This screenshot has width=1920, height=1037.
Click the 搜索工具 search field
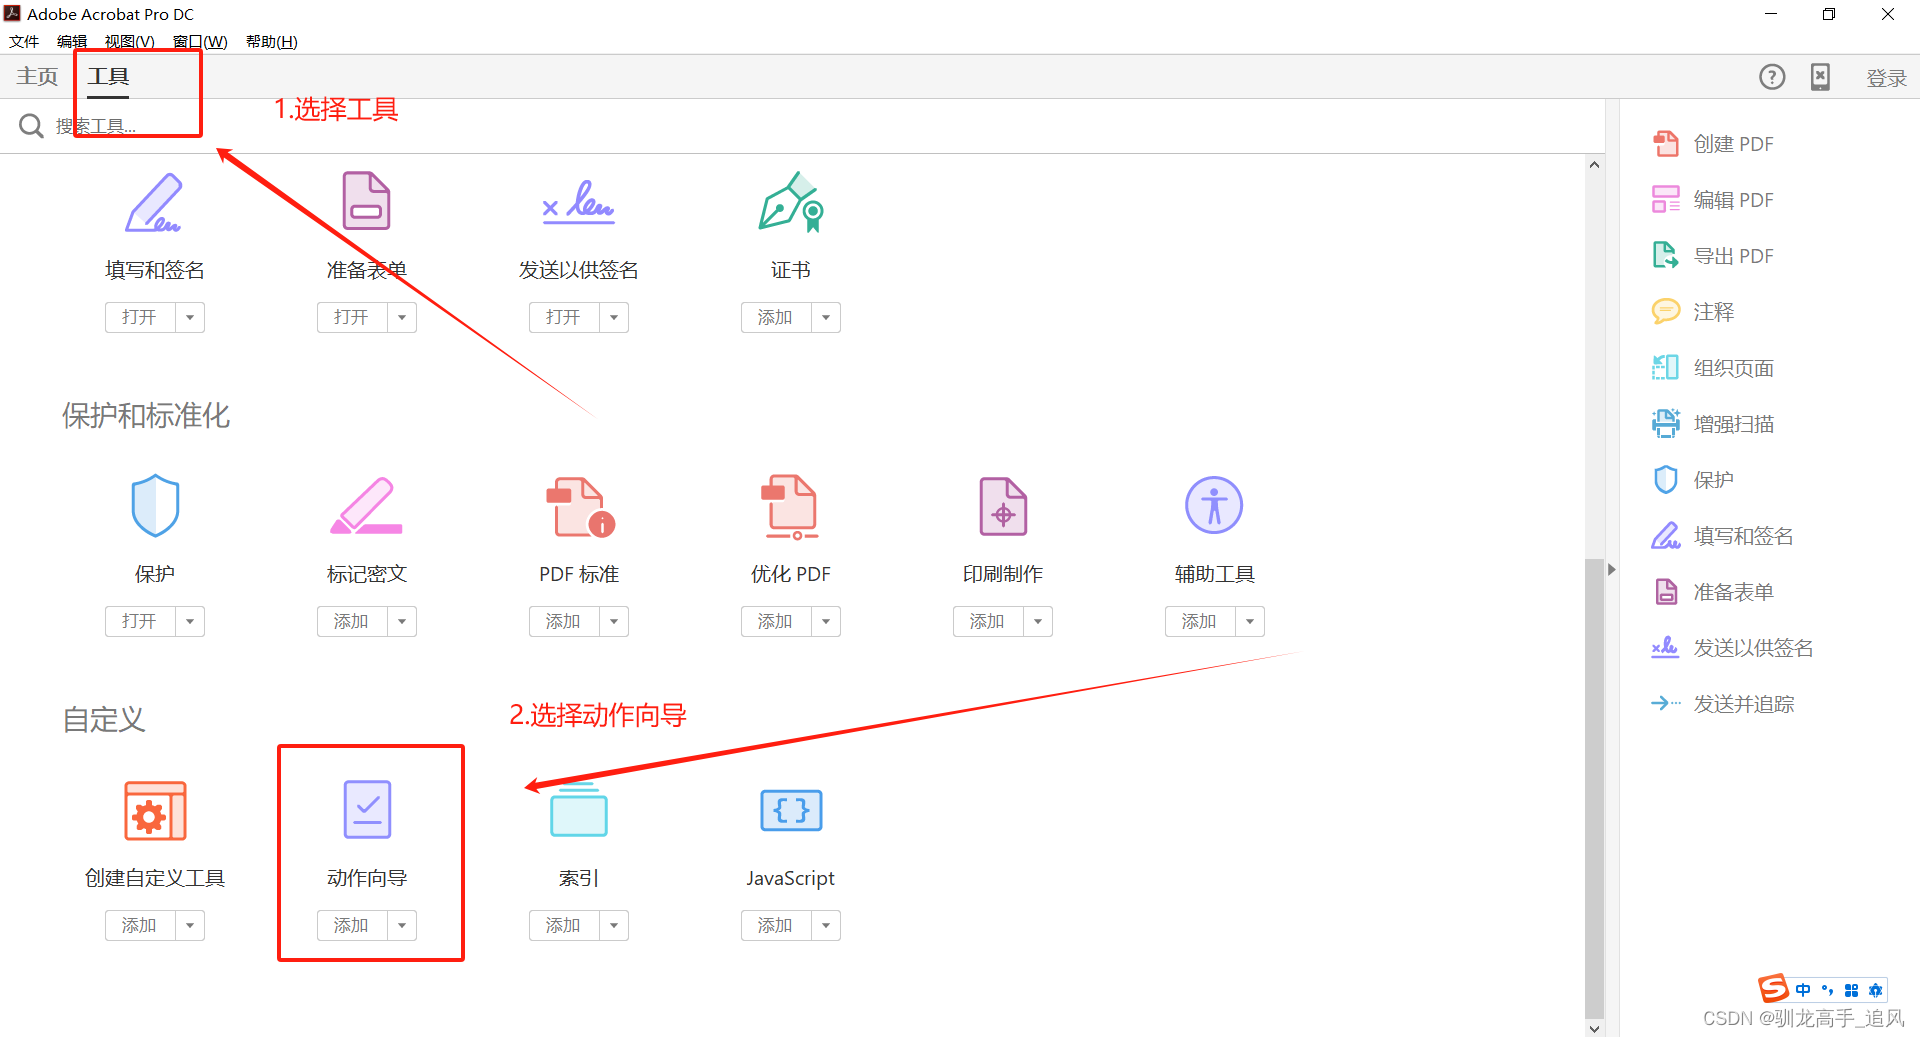pos(800,126)
